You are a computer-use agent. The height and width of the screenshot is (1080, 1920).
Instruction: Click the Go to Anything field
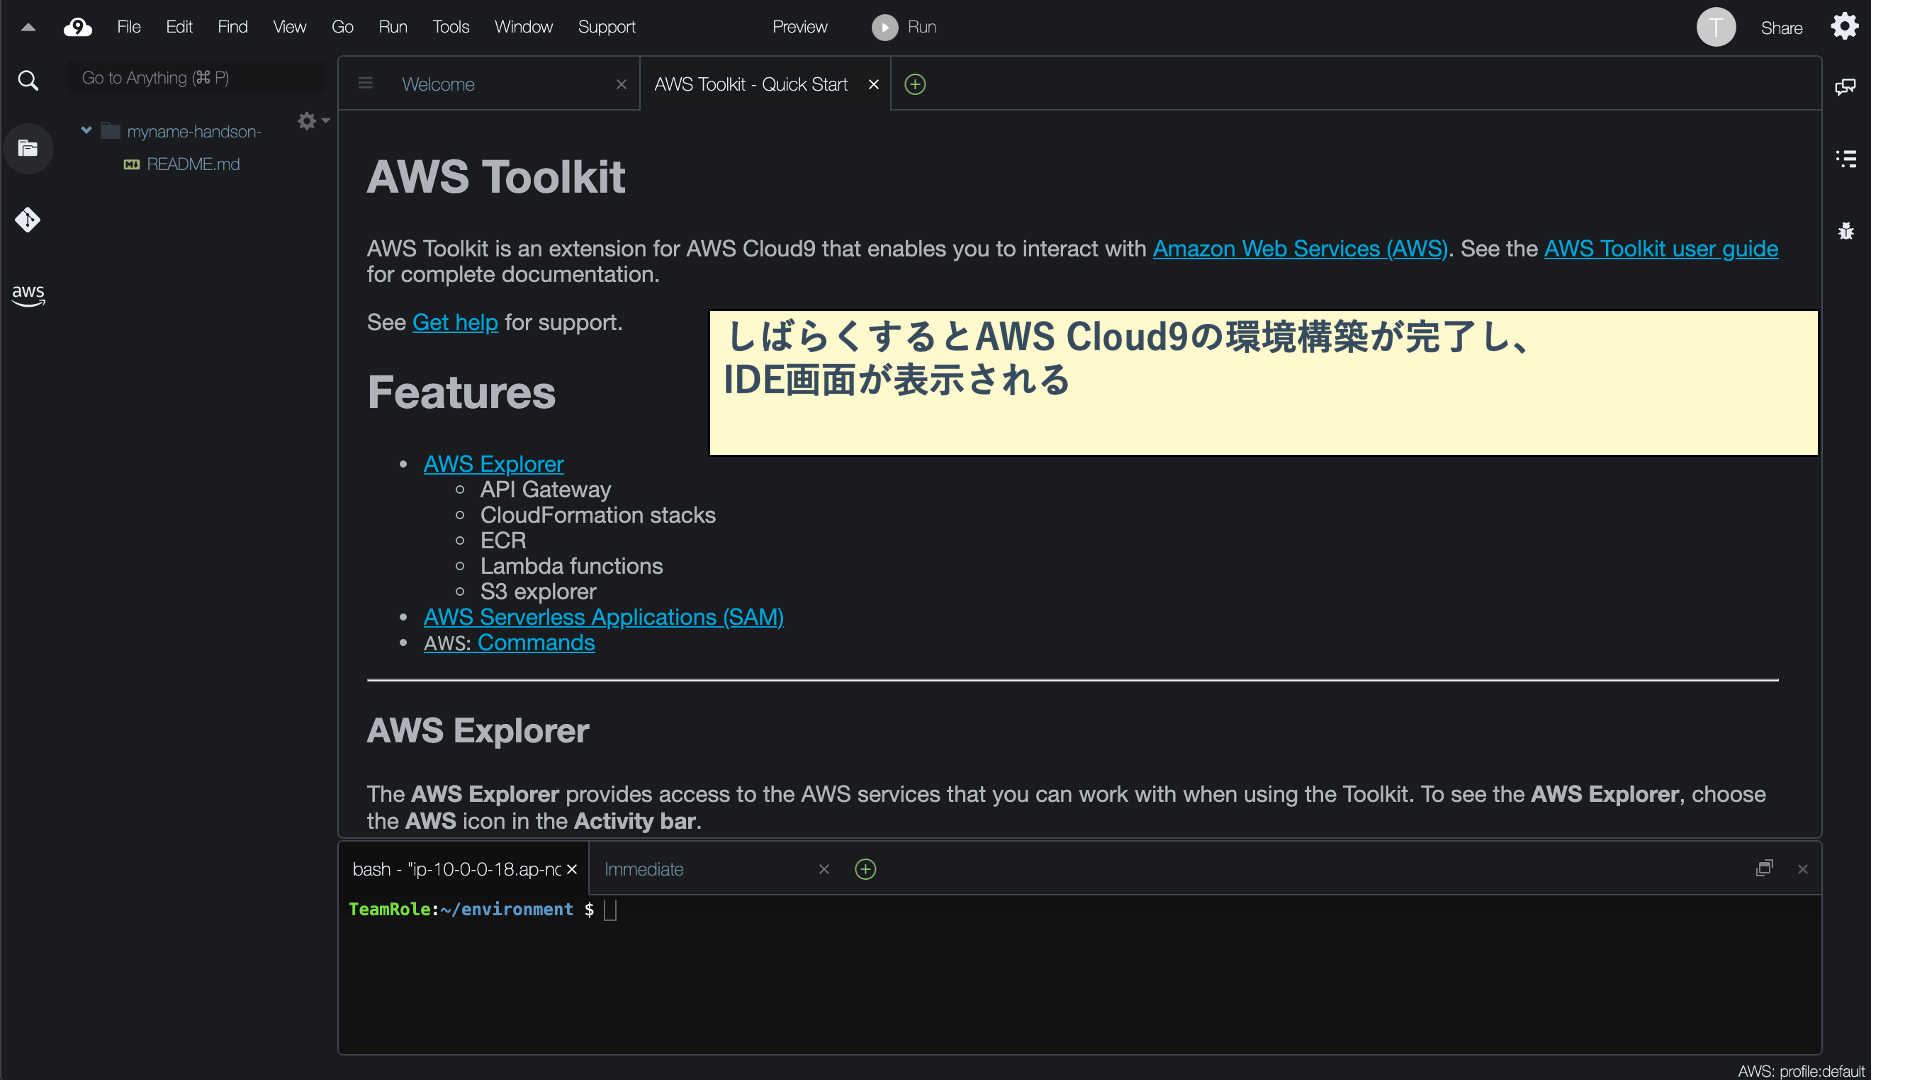(196, 78)
